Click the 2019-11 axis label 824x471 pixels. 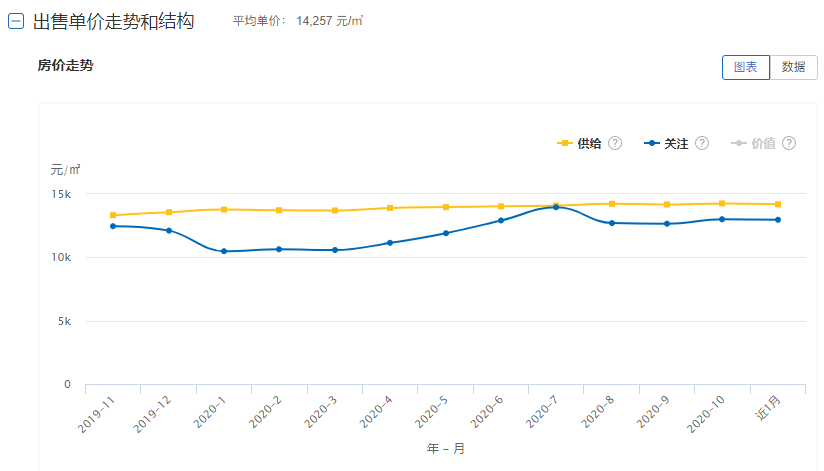point(96,415)
